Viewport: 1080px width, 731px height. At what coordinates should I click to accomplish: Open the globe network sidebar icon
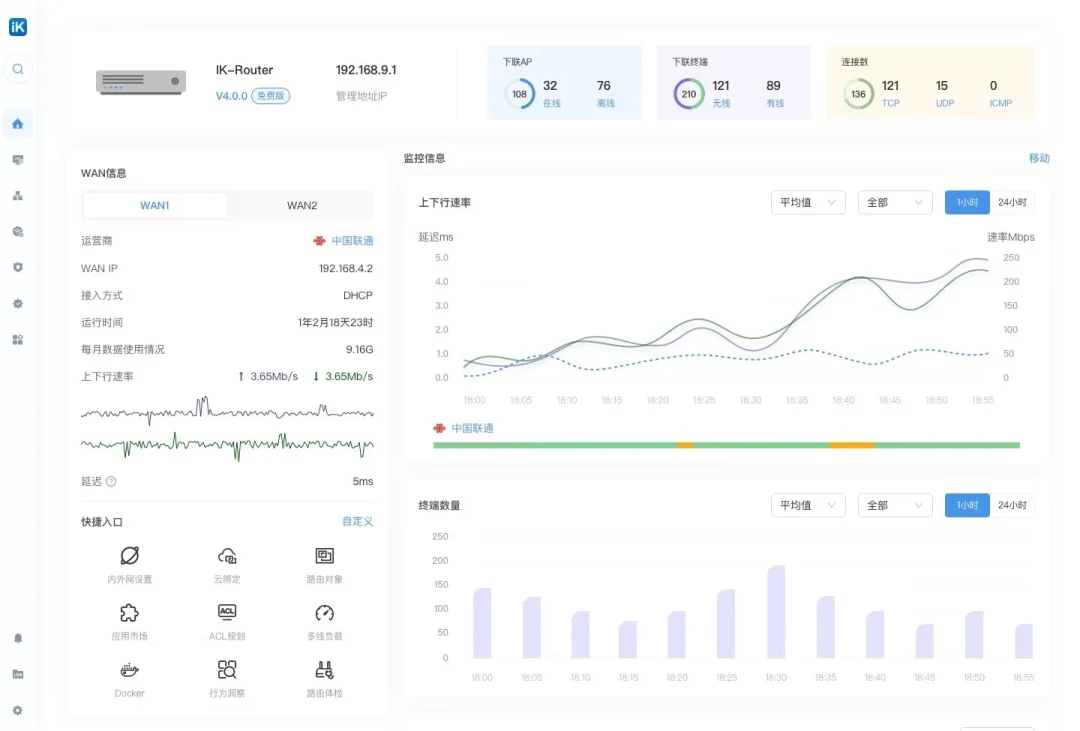click(18, 231)
